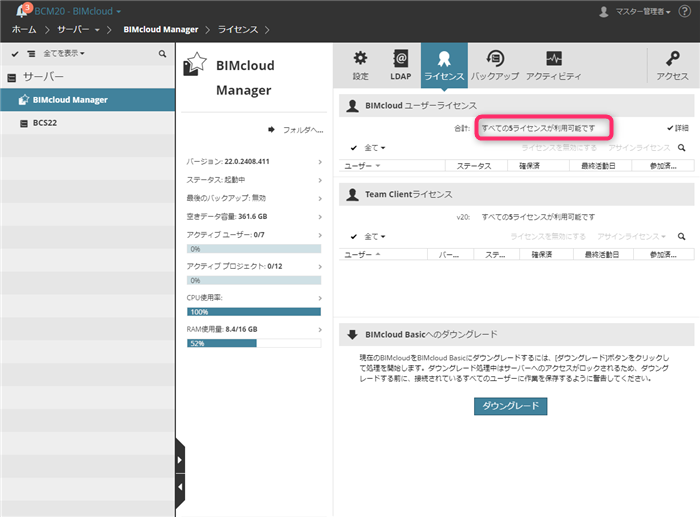Click the master admin user icon

604,12
